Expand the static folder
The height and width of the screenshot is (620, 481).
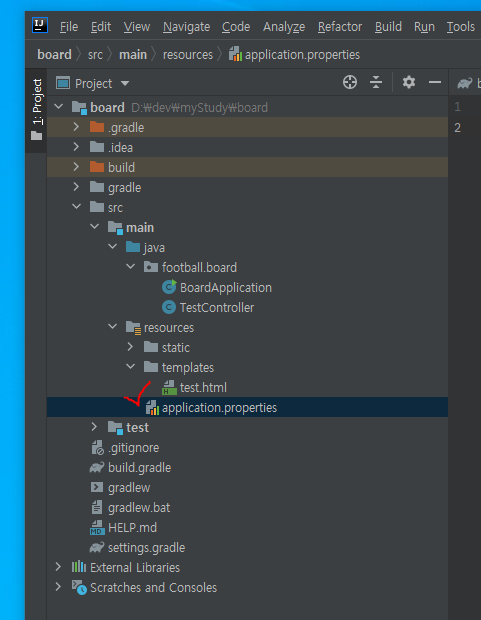[x=130, y=347]
